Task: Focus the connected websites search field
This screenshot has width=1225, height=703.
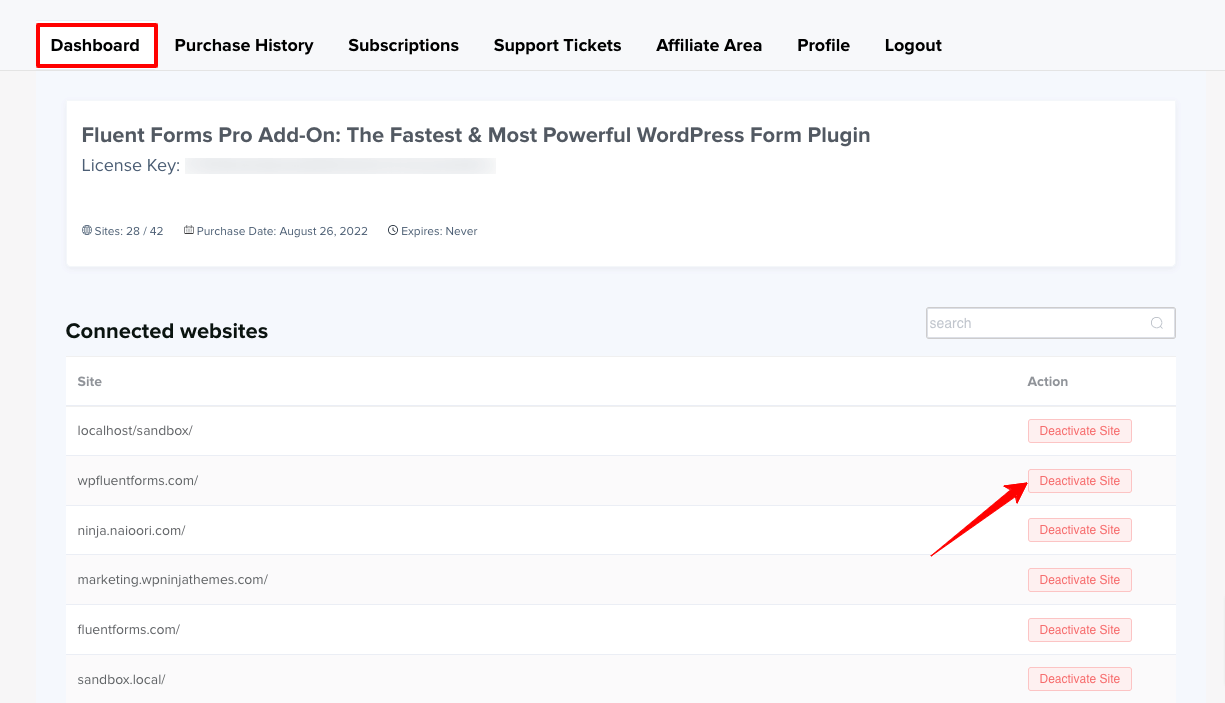Action: 1035,323
